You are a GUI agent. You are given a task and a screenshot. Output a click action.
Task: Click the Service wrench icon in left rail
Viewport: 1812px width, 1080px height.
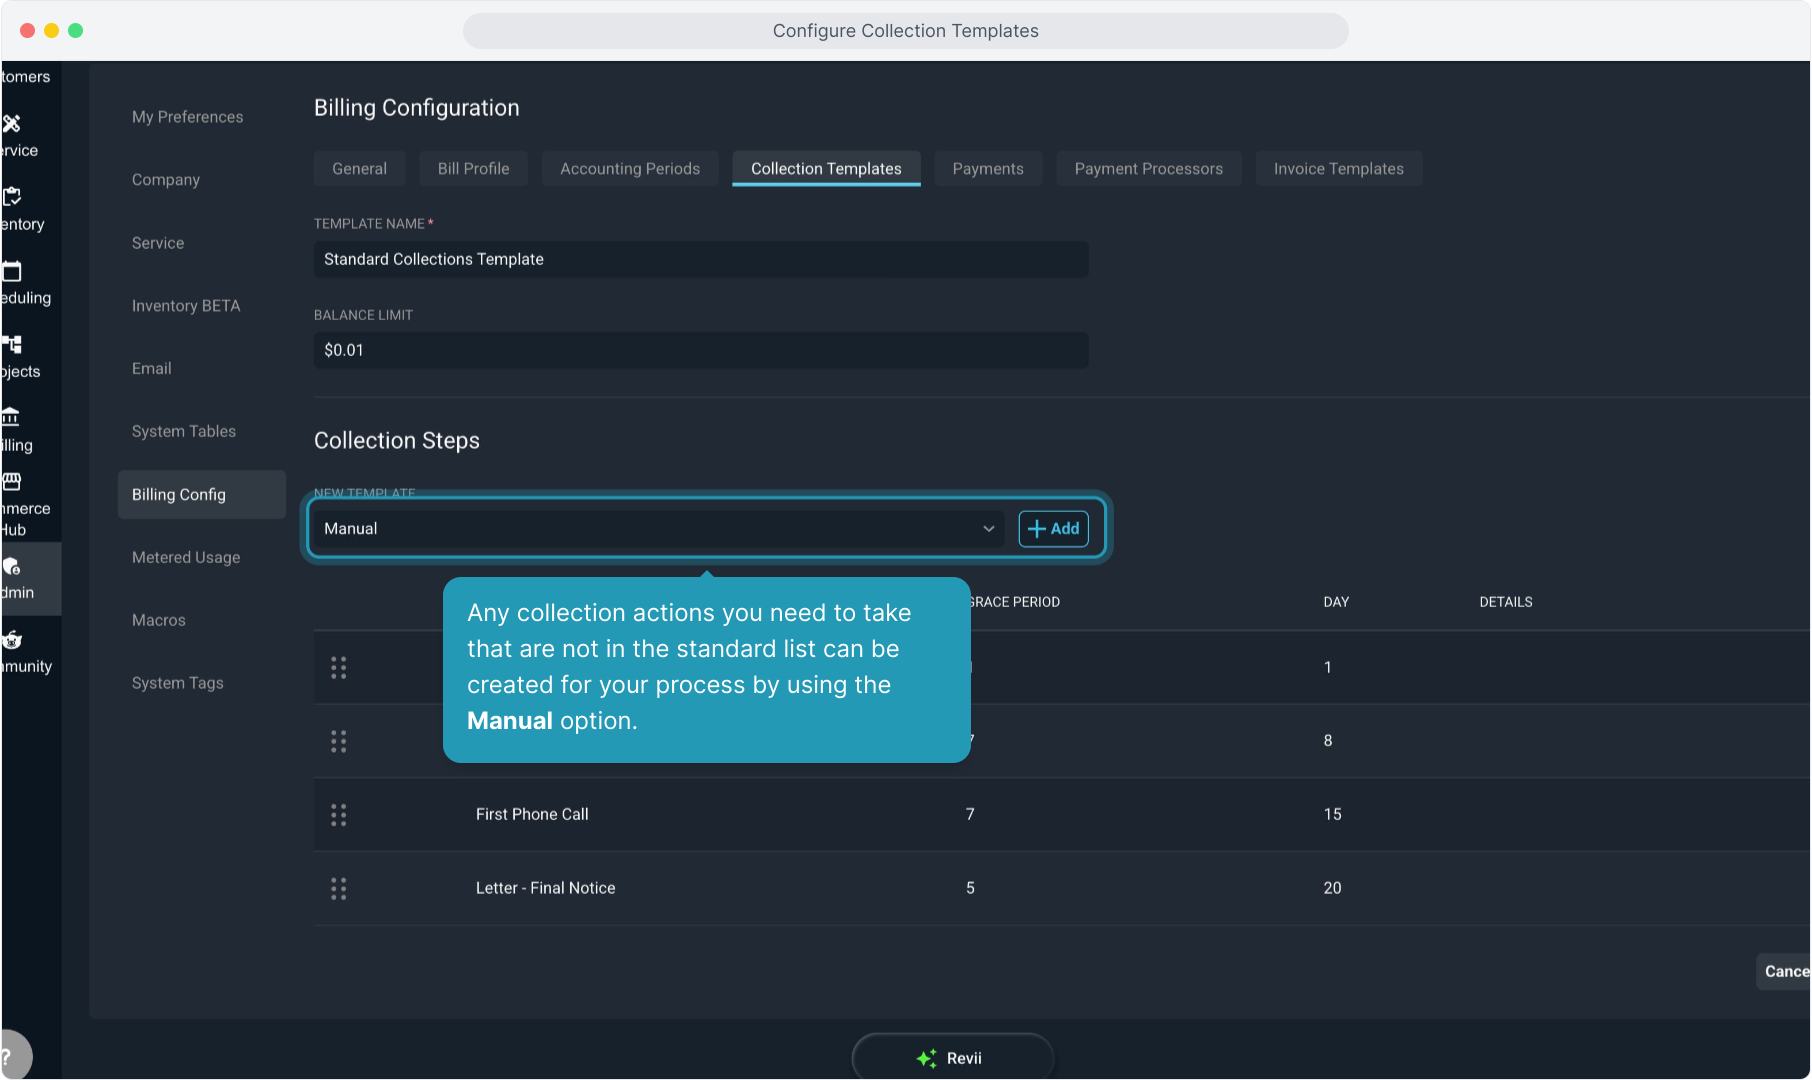coord(12,124)
